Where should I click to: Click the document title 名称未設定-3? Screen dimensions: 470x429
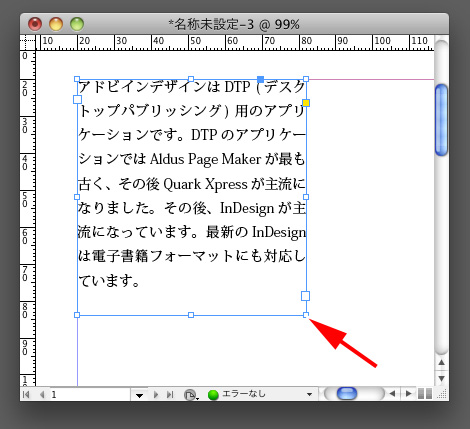[x=211, y=24]
